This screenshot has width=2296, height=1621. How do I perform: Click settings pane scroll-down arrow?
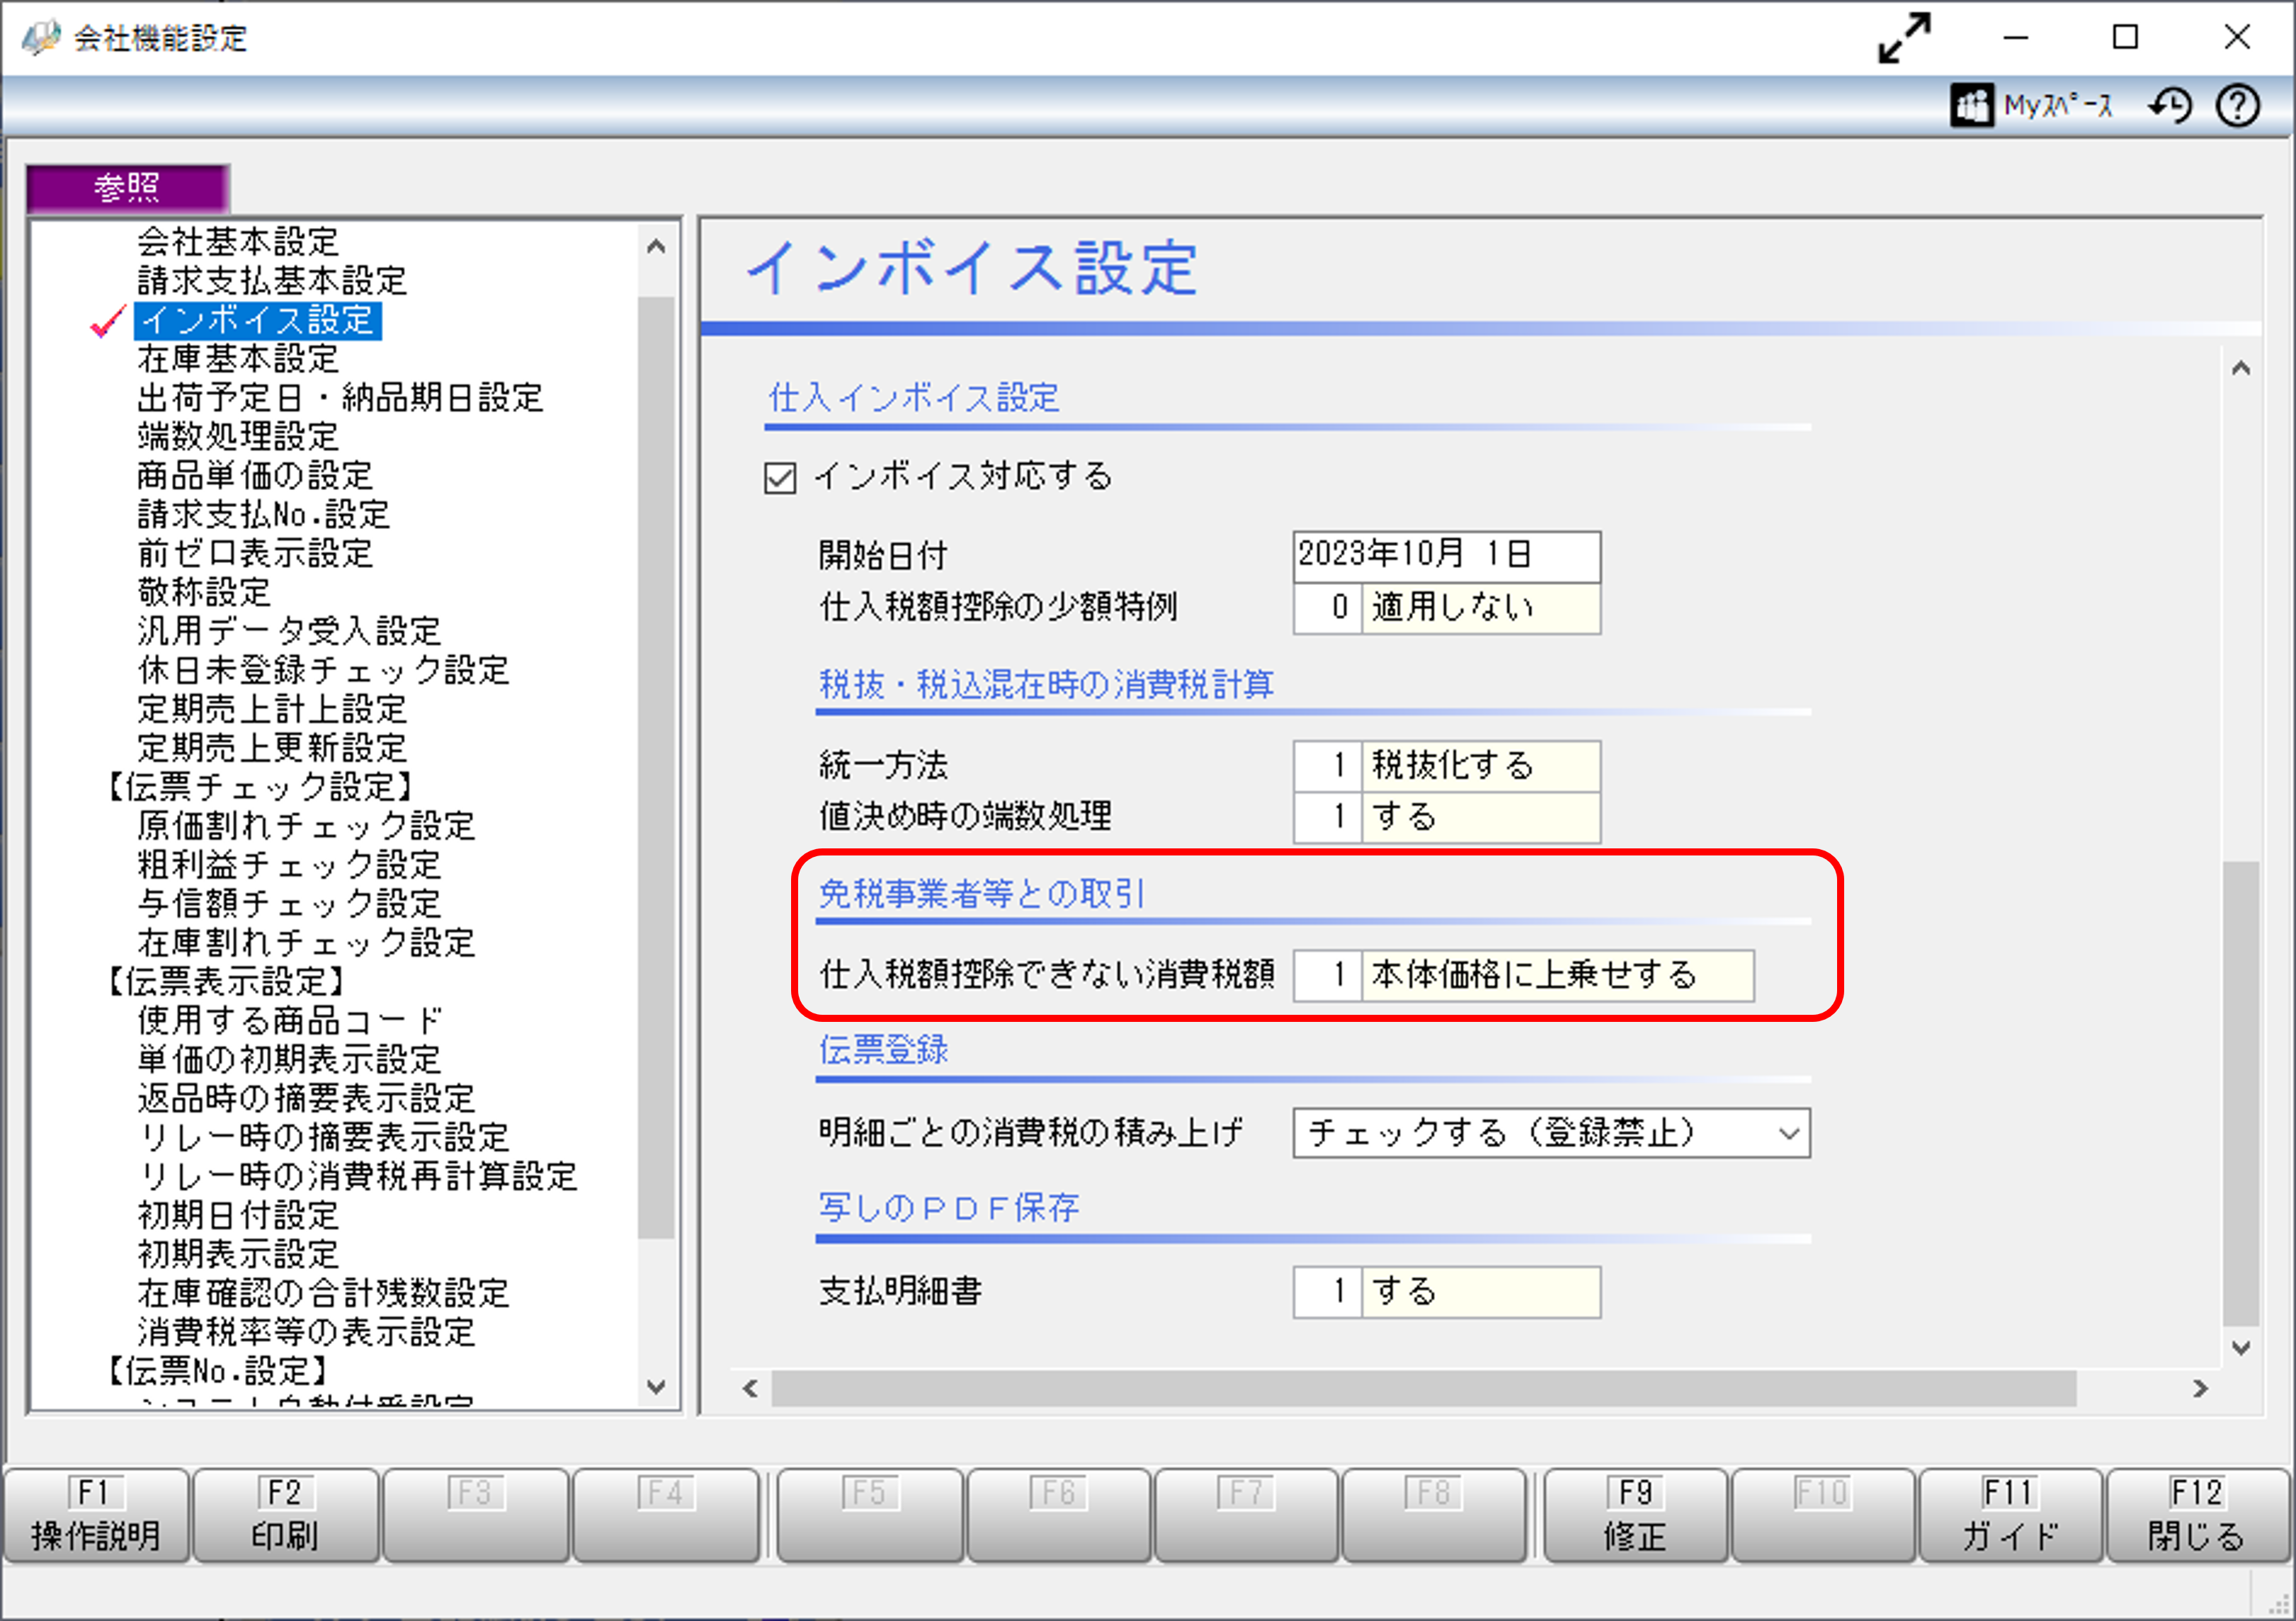pyautogui.click(x=2241, y=1348)
